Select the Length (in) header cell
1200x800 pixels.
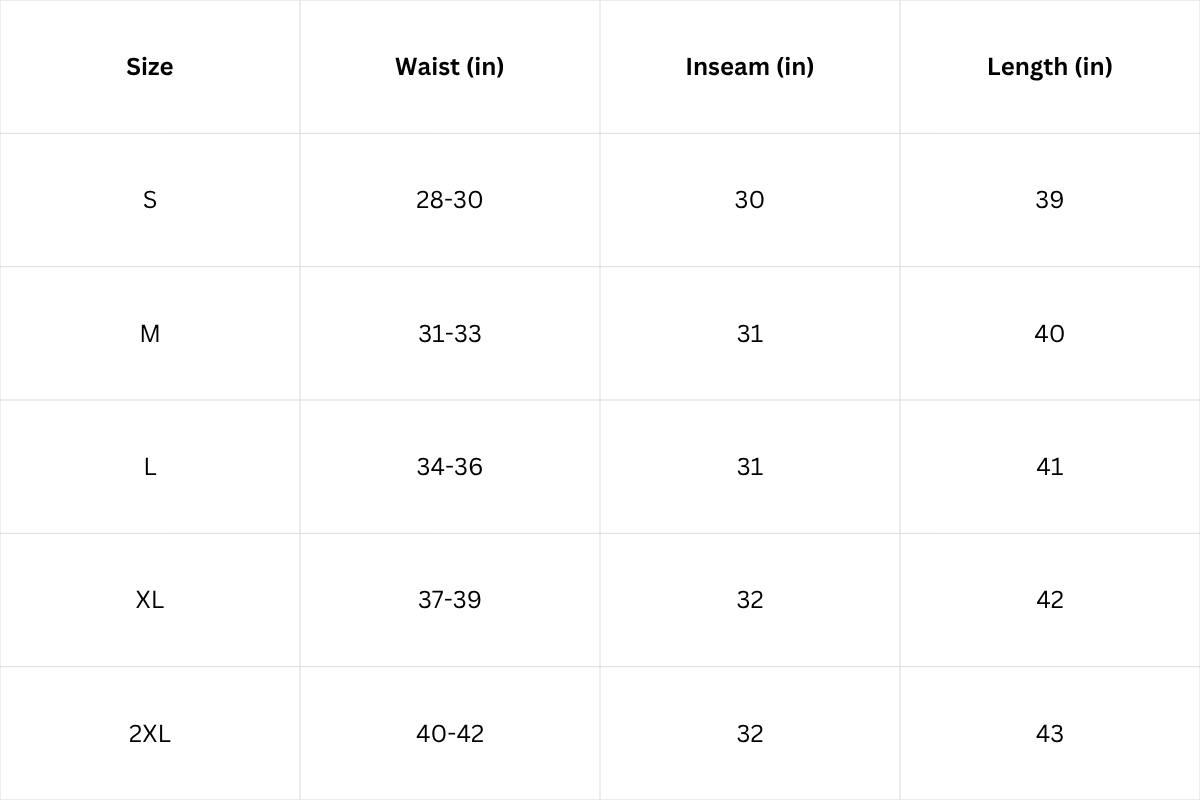coord(1049,67)
